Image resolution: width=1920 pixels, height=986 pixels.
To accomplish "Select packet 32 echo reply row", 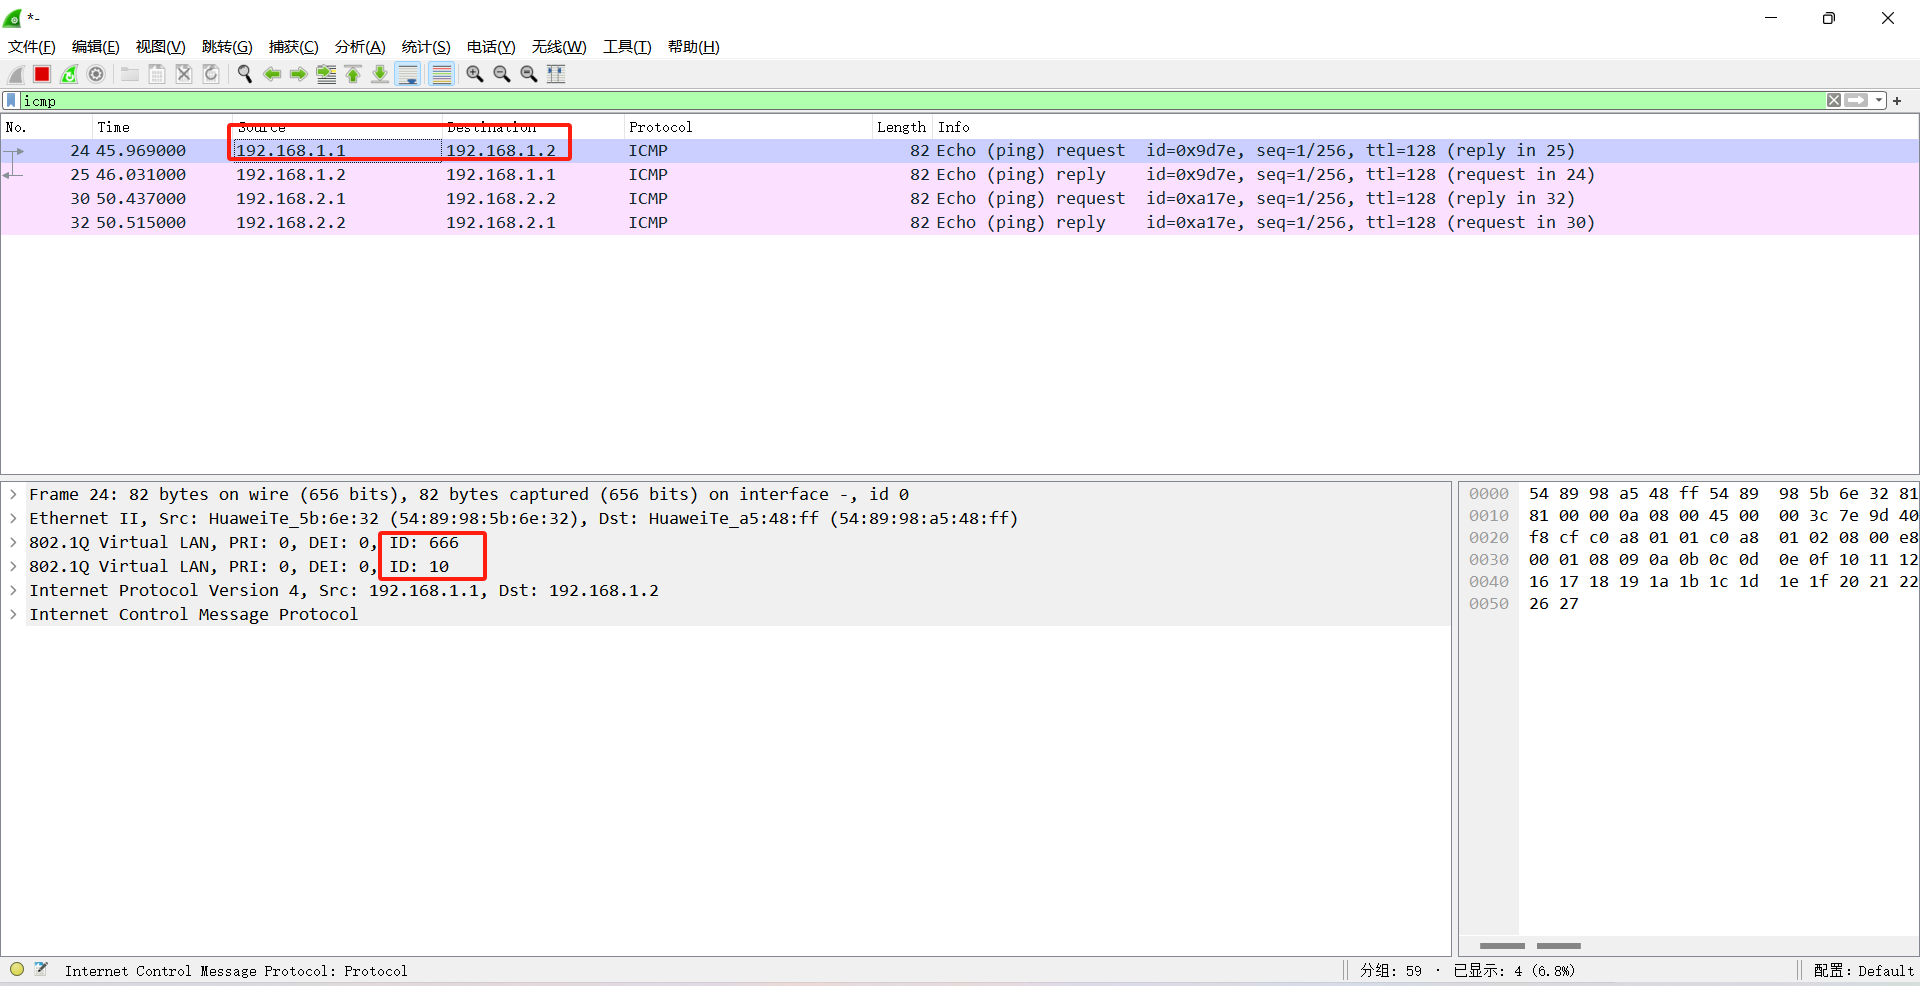I will [x=960, y=223].
